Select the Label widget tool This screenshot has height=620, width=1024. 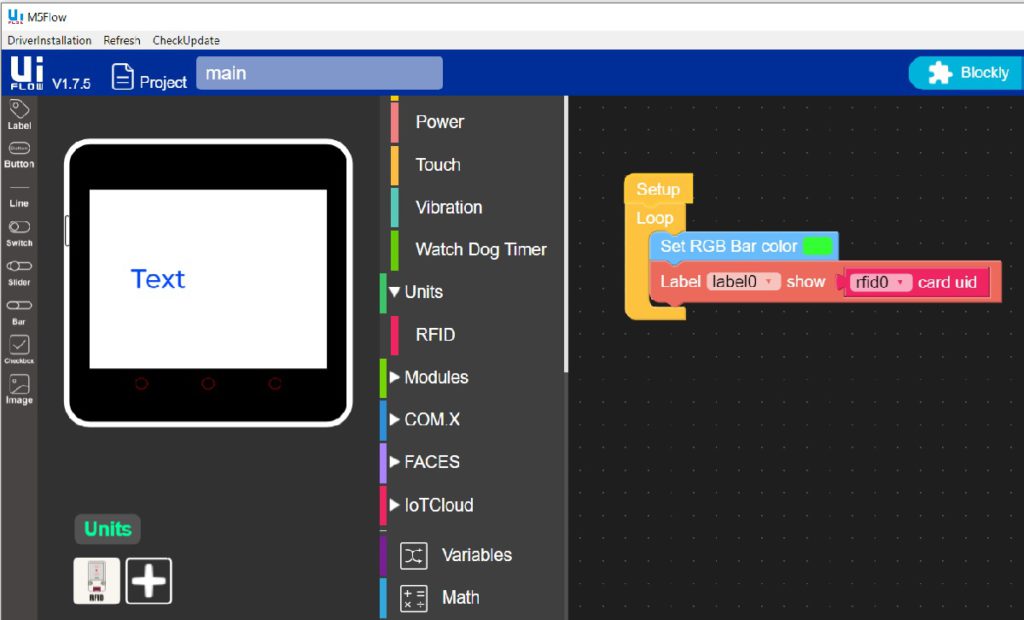(19, 115)
